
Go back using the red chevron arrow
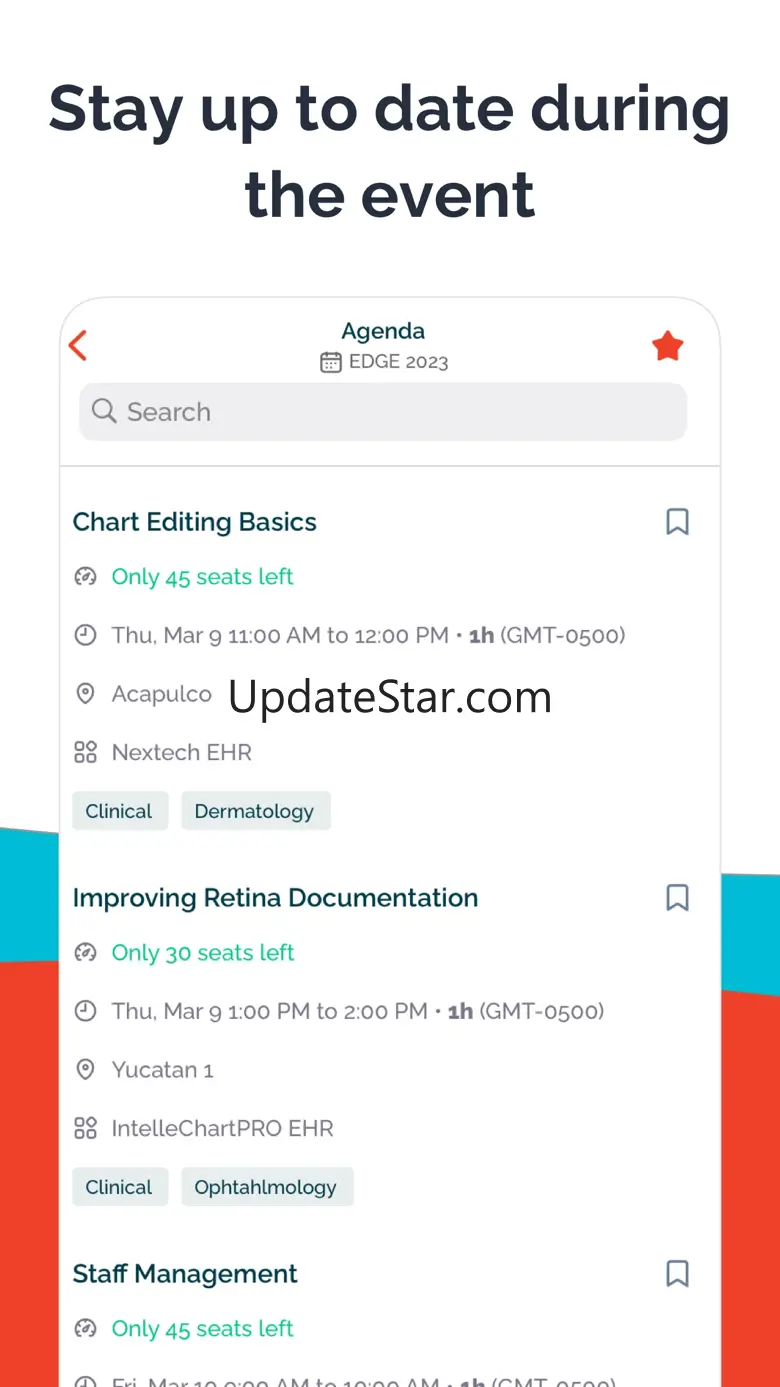78,345
